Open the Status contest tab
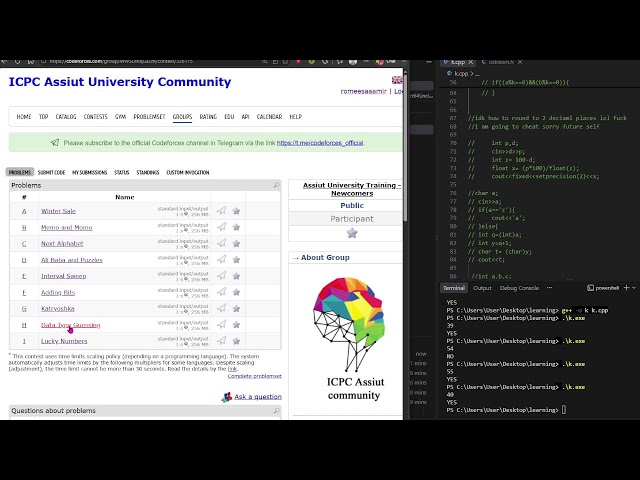 tap(122, 172)
